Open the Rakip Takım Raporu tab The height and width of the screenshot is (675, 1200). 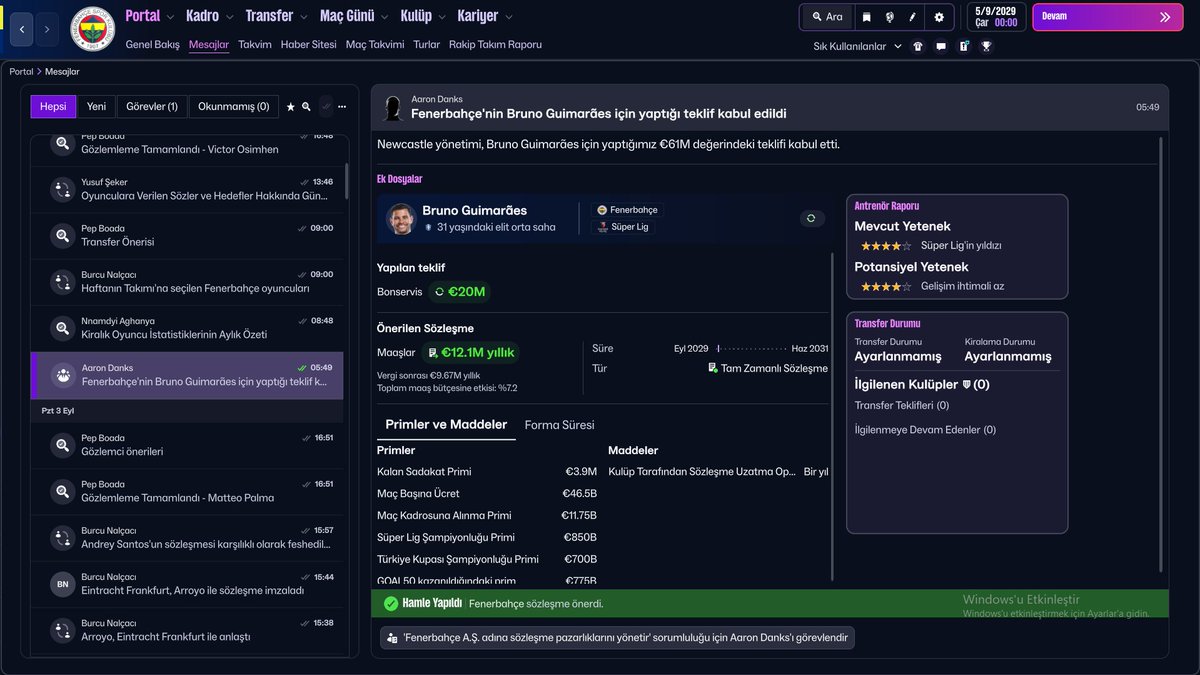495,45
